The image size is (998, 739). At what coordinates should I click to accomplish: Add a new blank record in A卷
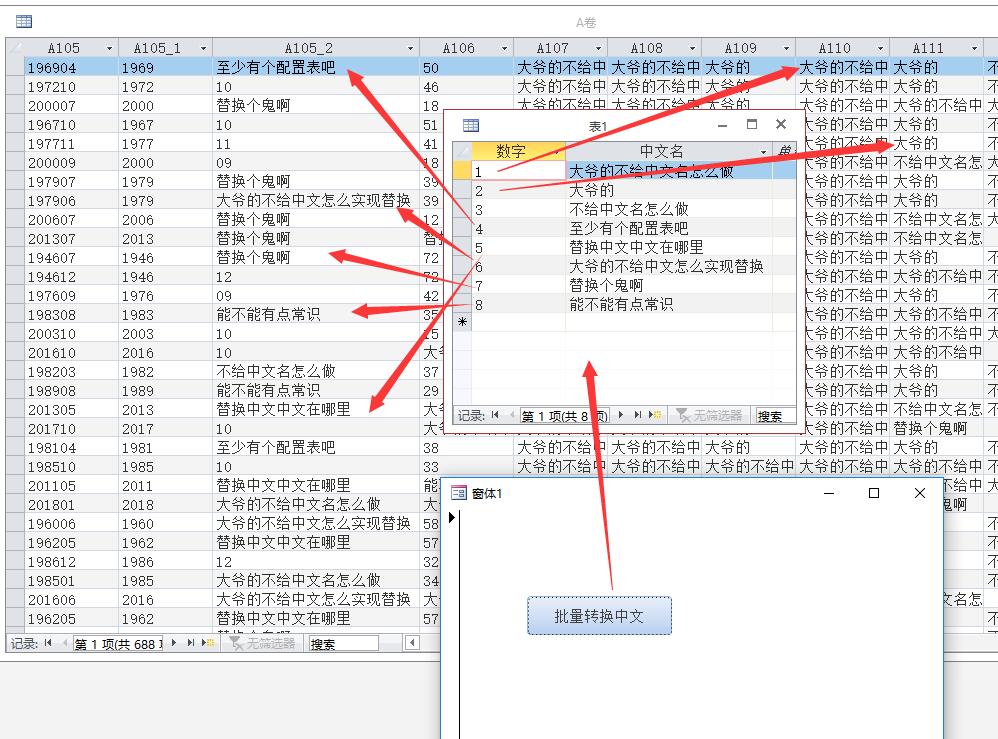[x=208, y=644]
